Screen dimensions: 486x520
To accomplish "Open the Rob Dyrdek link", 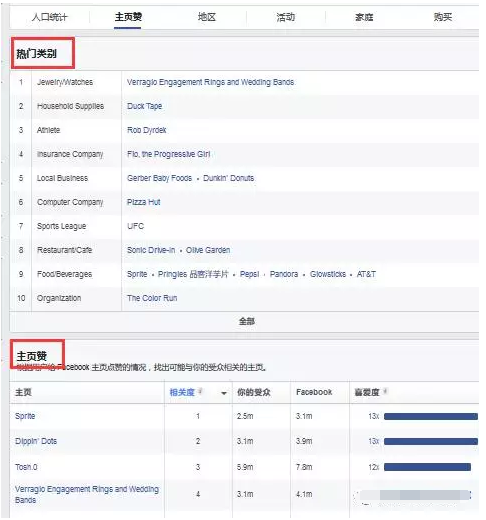I will click(x=146, y=130).
